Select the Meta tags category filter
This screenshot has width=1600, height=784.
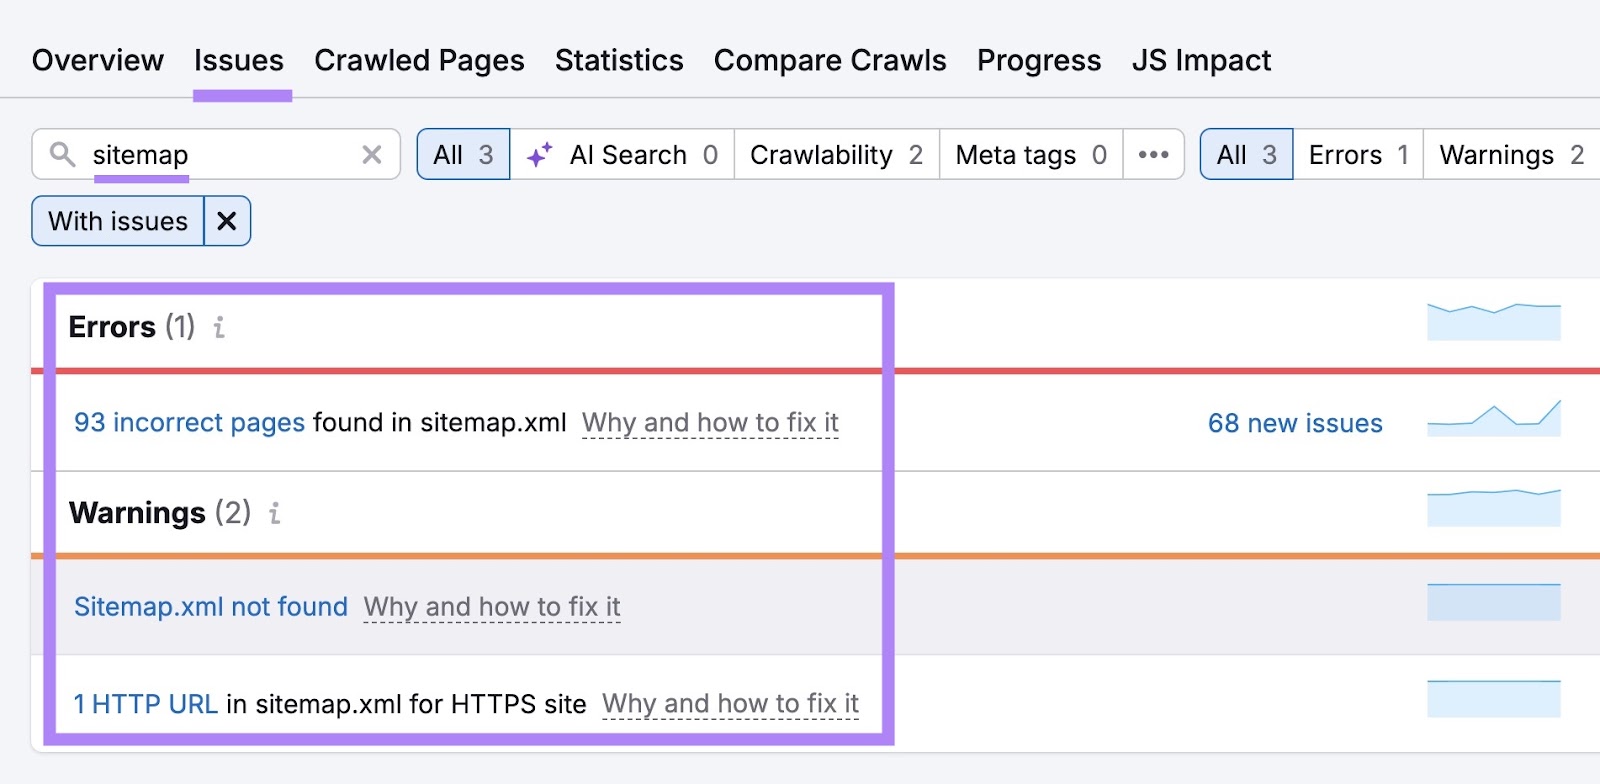tap(1030, 155)
